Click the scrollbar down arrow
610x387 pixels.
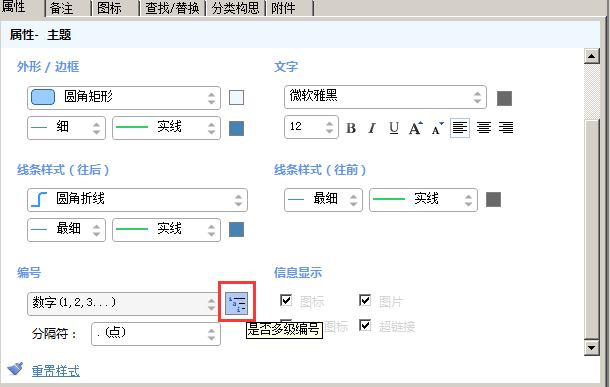591,347
